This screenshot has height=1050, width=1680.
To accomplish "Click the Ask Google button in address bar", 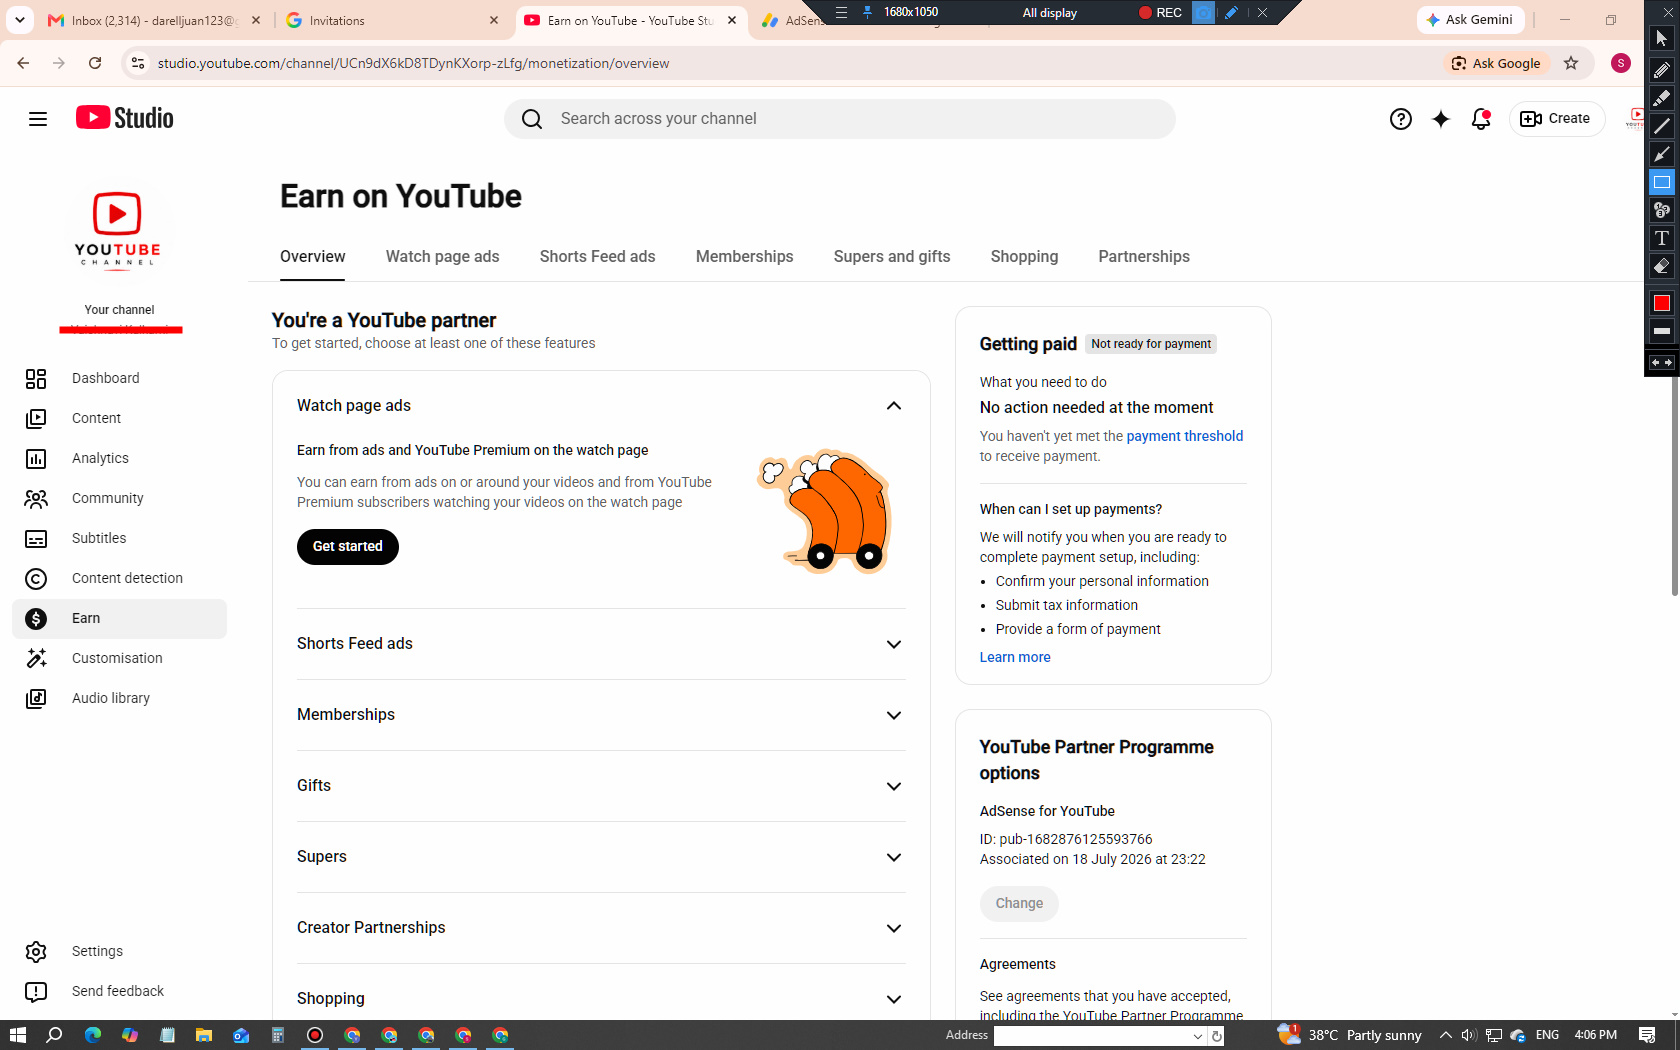I will 1496,63.
